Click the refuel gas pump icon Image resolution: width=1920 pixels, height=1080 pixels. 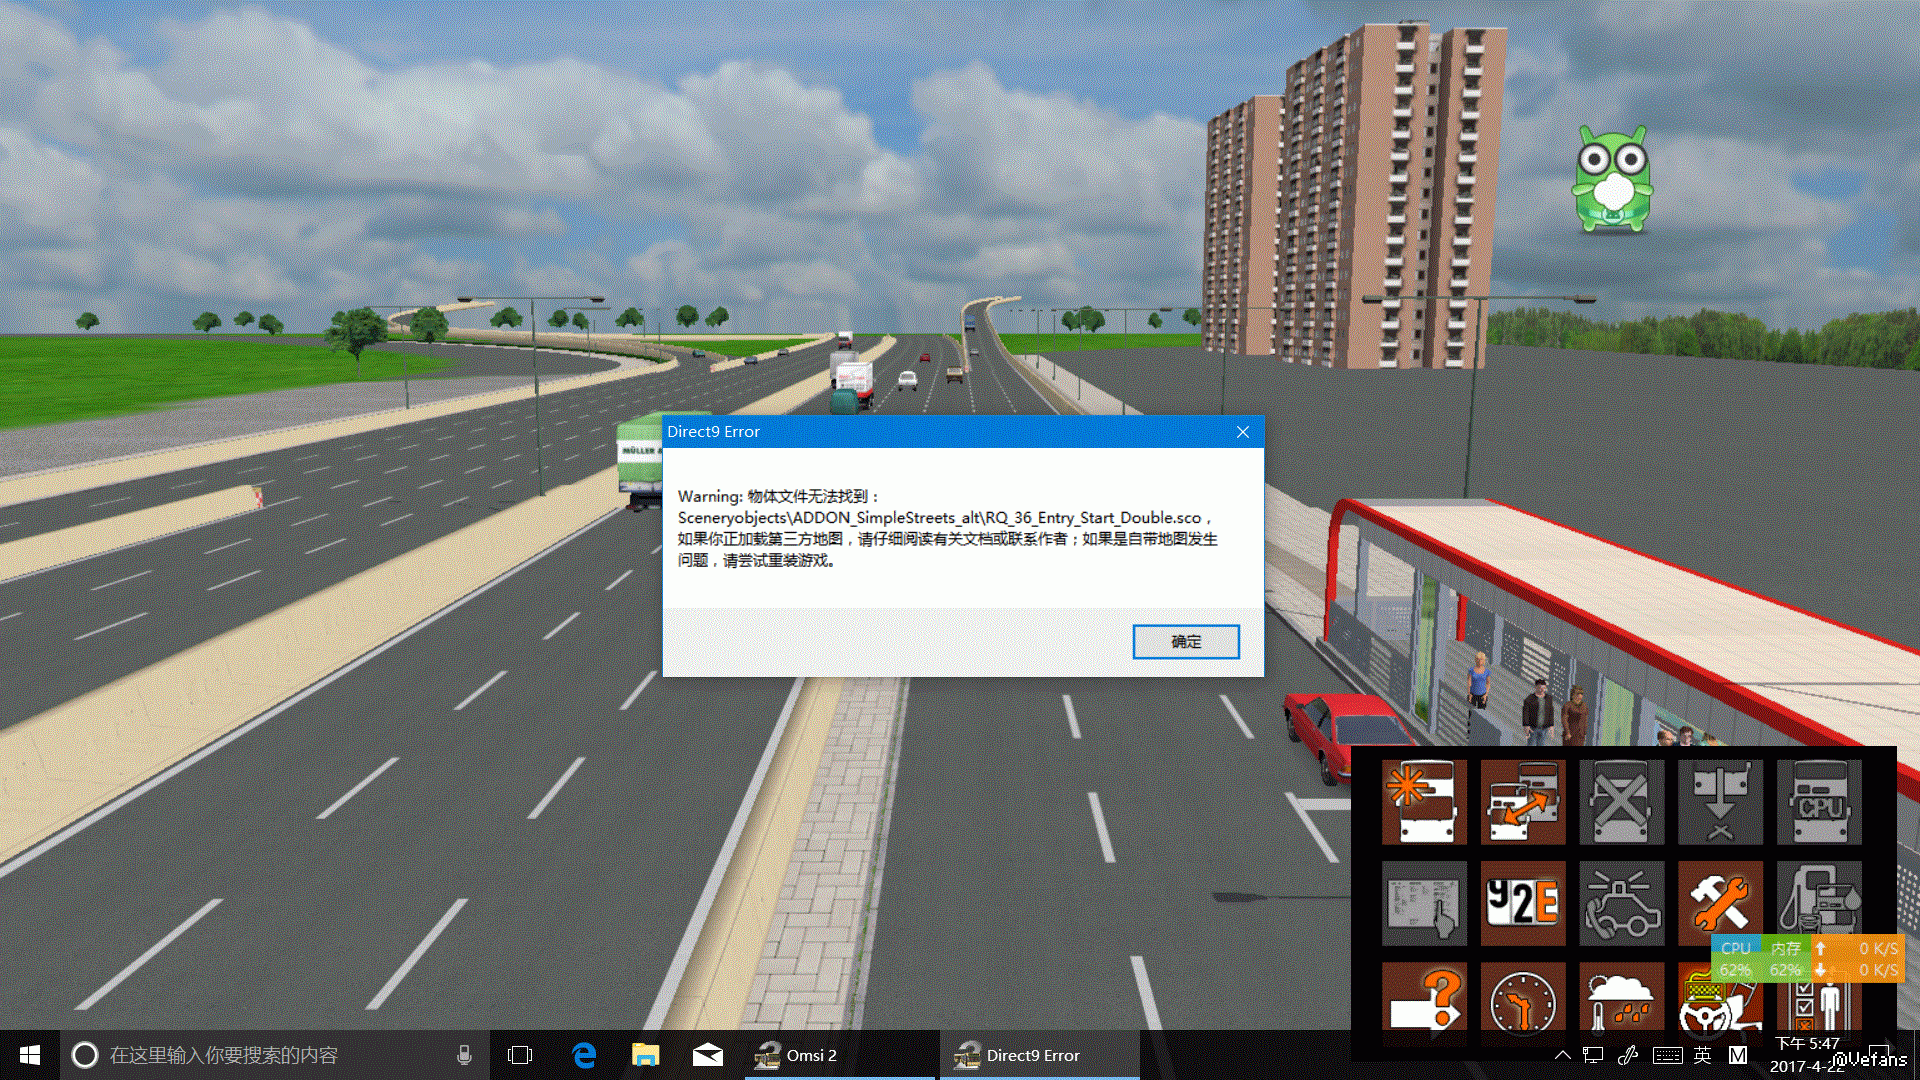(1819, 897)
